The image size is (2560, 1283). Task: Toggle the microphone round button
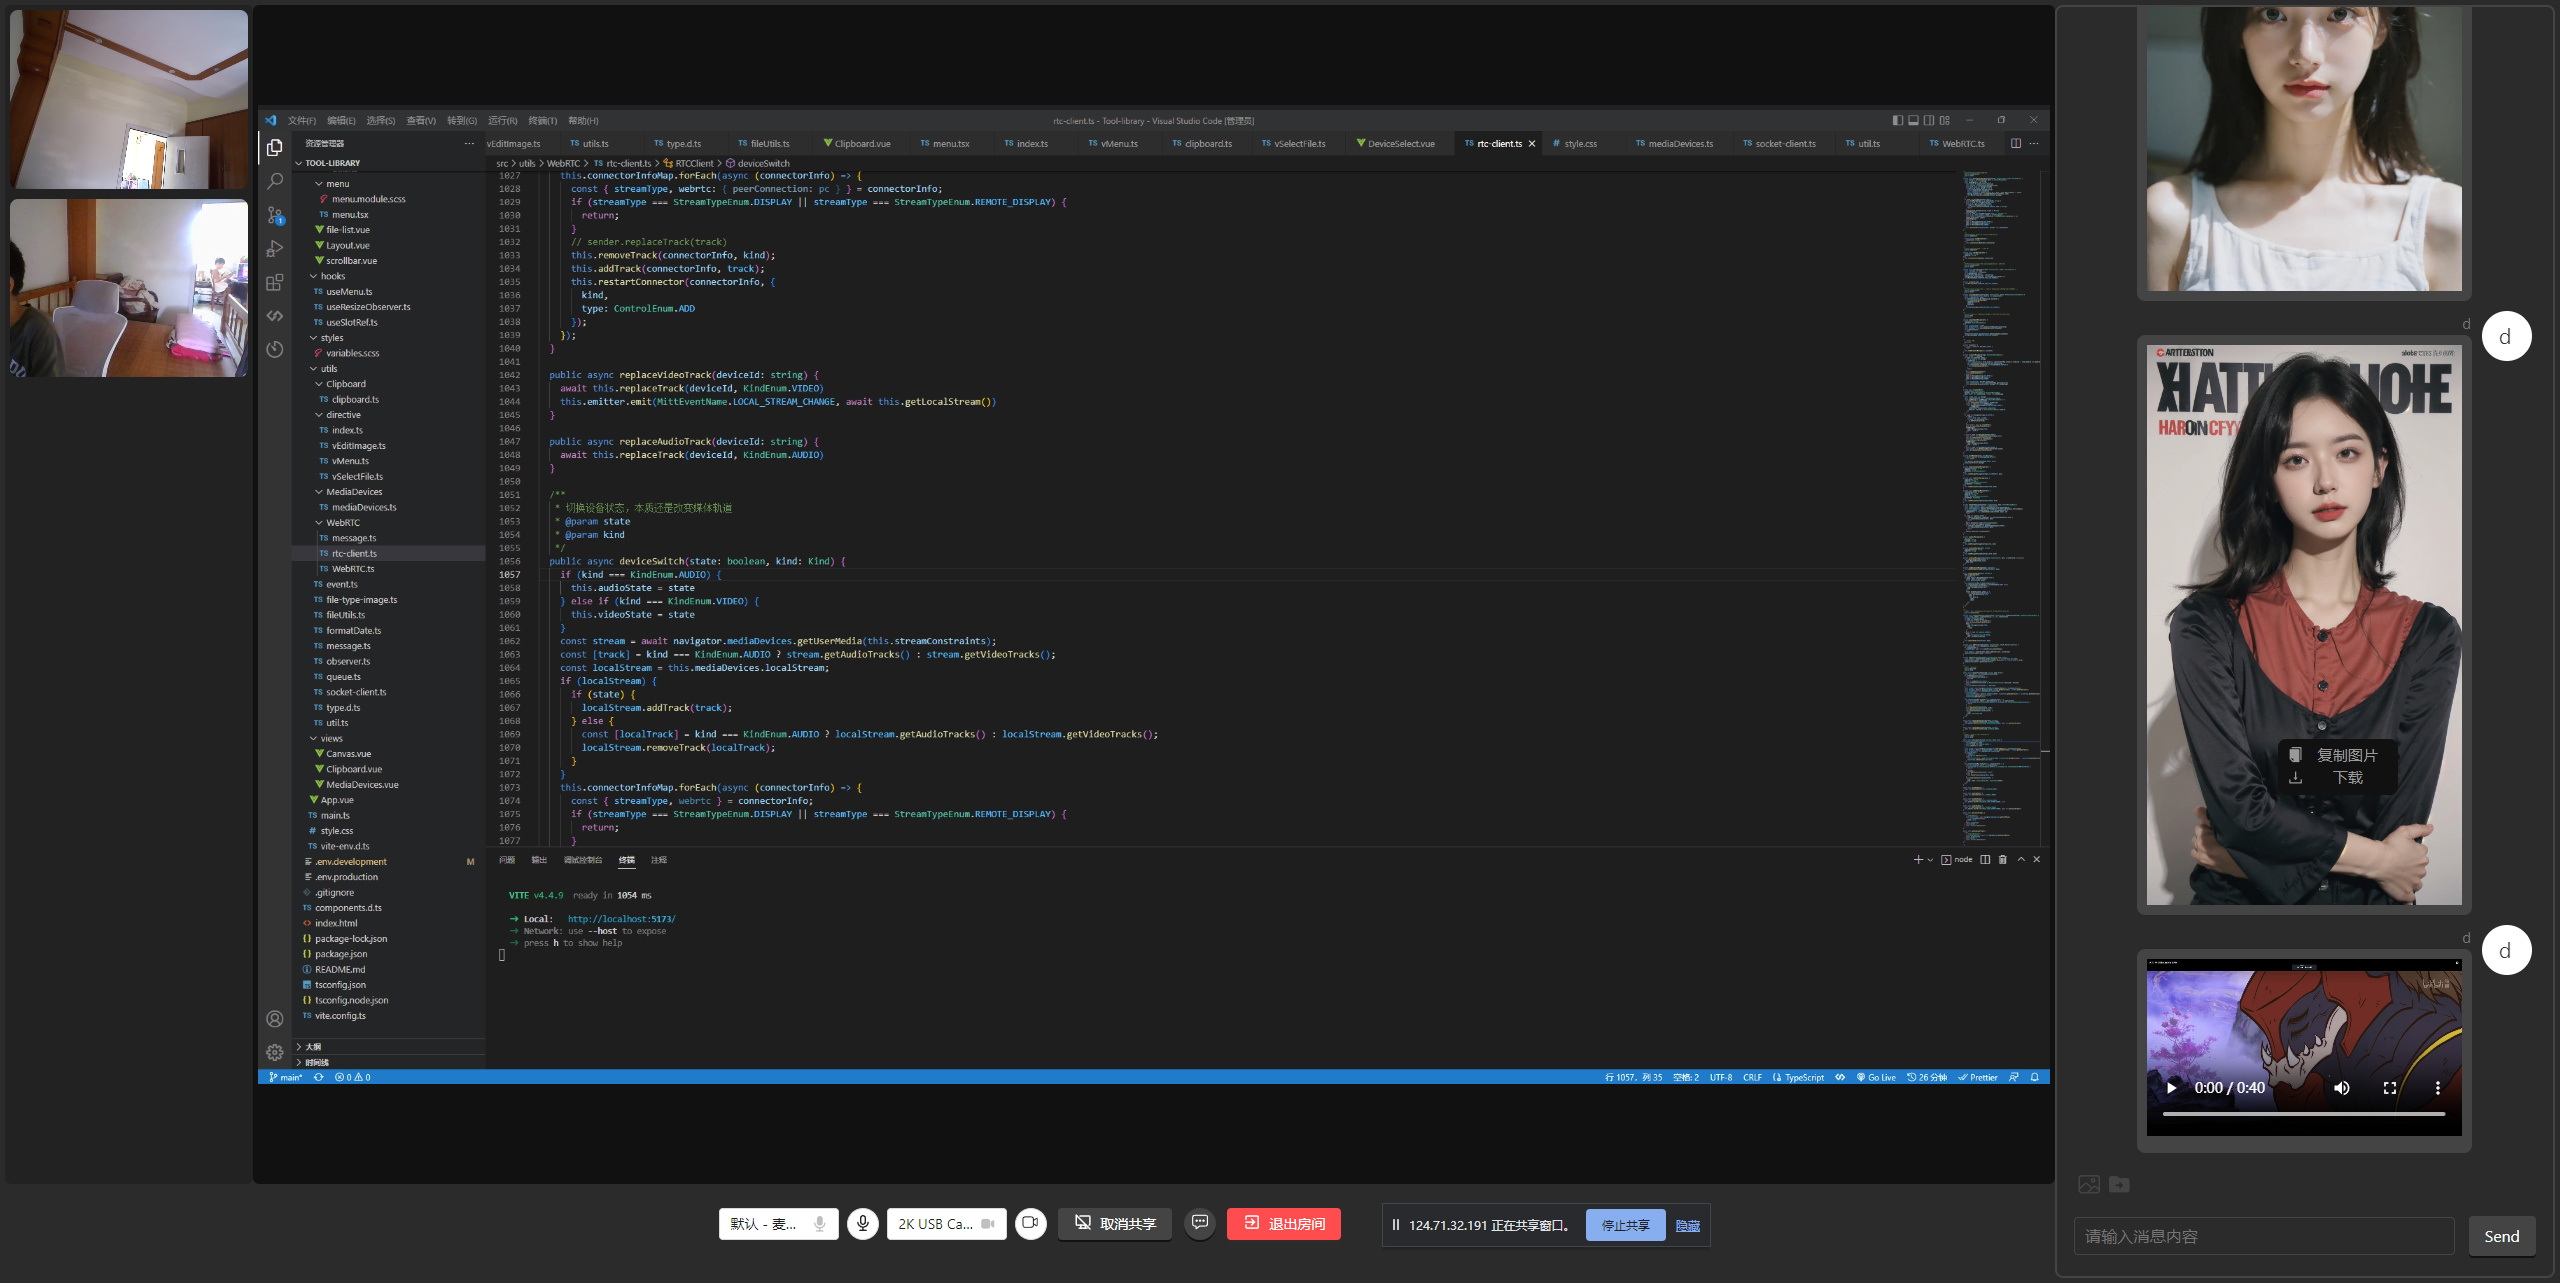tap(862, 1223)
